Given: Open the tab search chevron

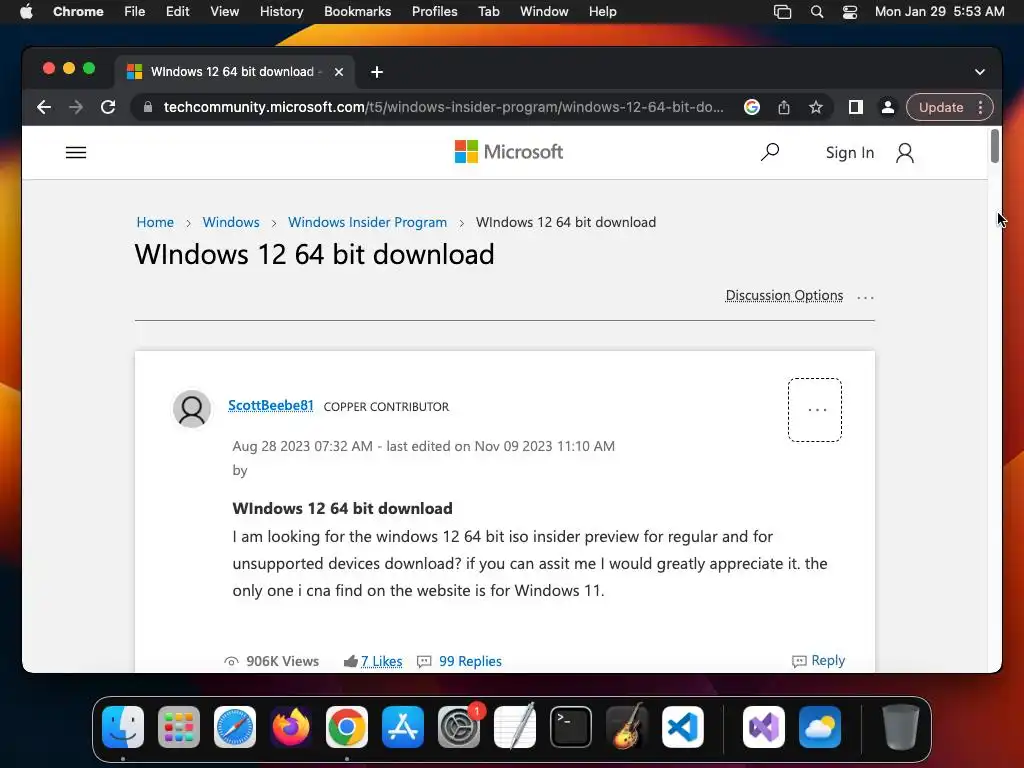Looking at the screenshot, I should point(980,72).
